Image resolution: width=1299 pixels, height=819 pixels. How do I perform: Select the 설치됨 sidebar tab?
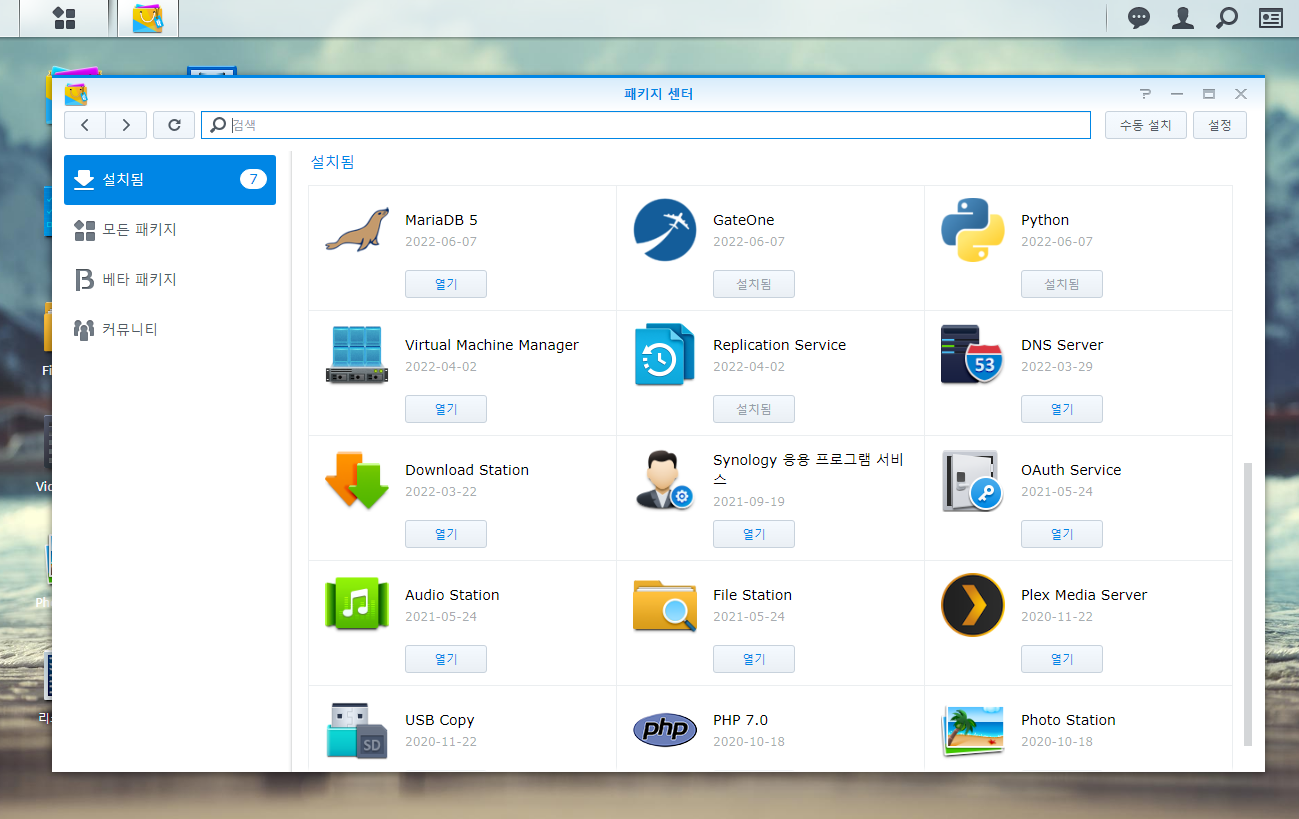[170, 180]
